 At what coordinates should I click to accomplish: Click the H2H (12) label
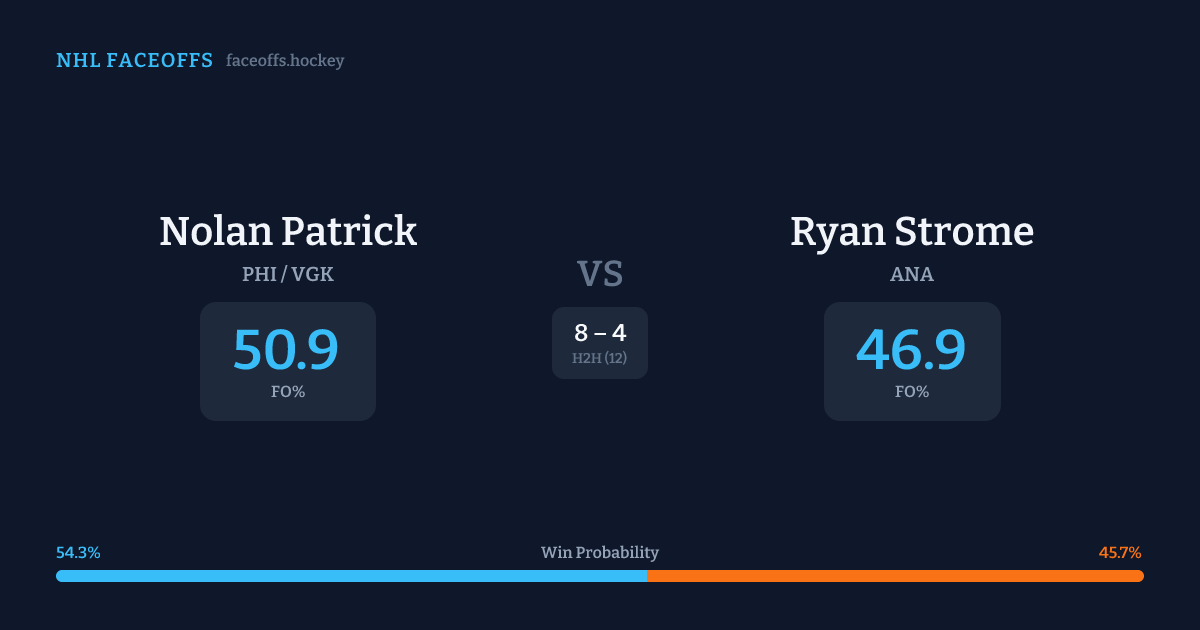coord(600,358)
